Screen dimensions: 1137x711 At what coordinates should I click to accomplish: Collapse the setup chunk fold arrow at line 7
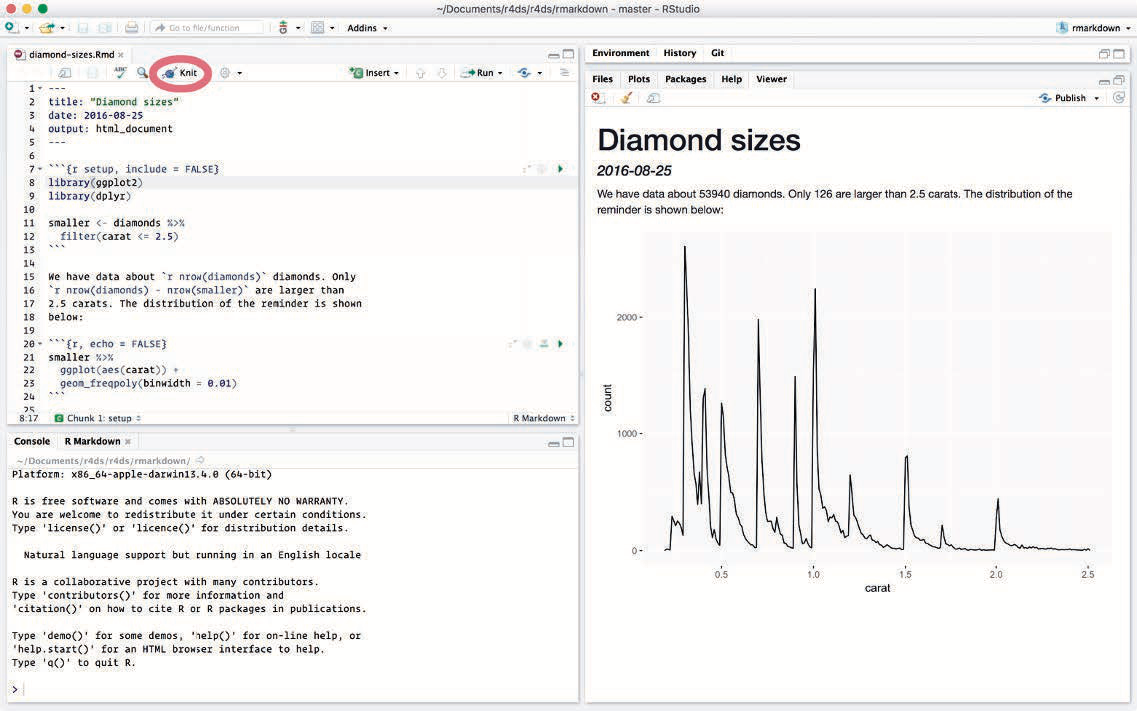pyautogui.click(x=39, y=170)
